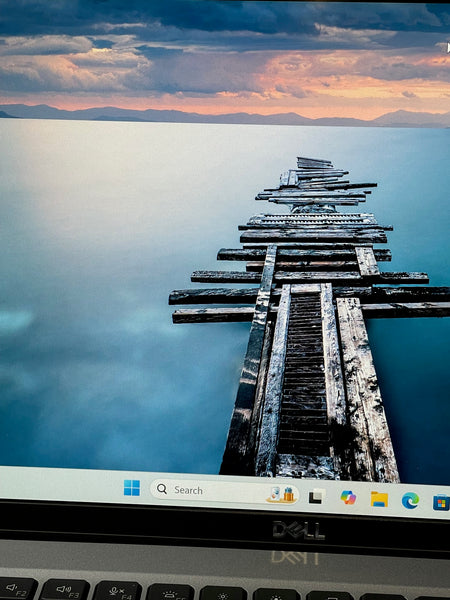The width and height of the screenshot is (450, 600).
Task: Launch Microsoft Copilot from the taskbar
Action: (x=348, y=497)
